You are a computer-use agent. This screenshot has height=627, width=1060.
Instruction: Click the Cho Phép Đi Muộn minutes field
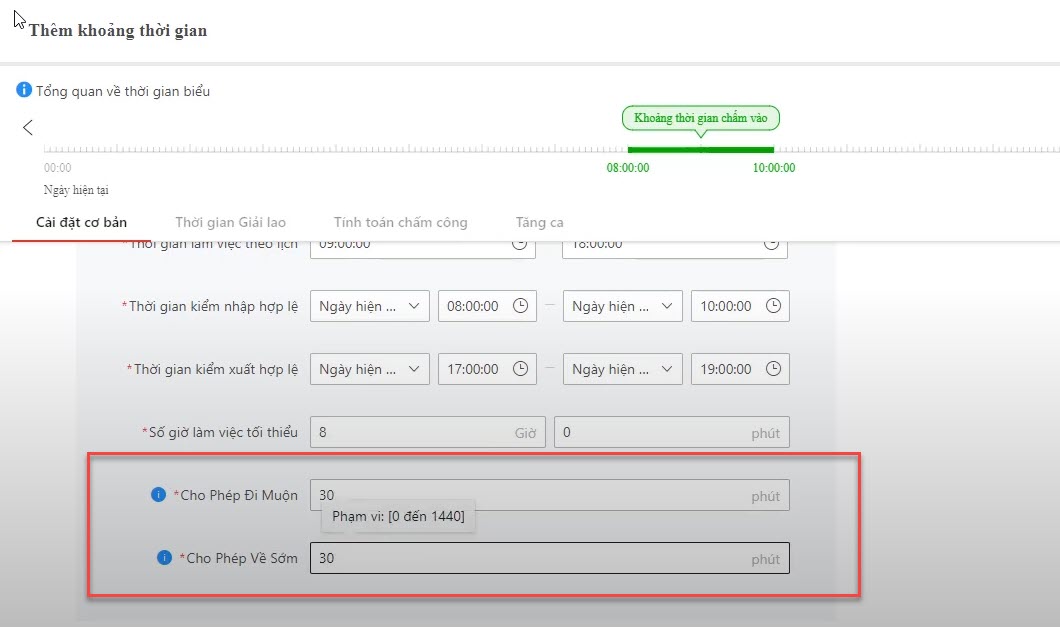click(530, 495)
